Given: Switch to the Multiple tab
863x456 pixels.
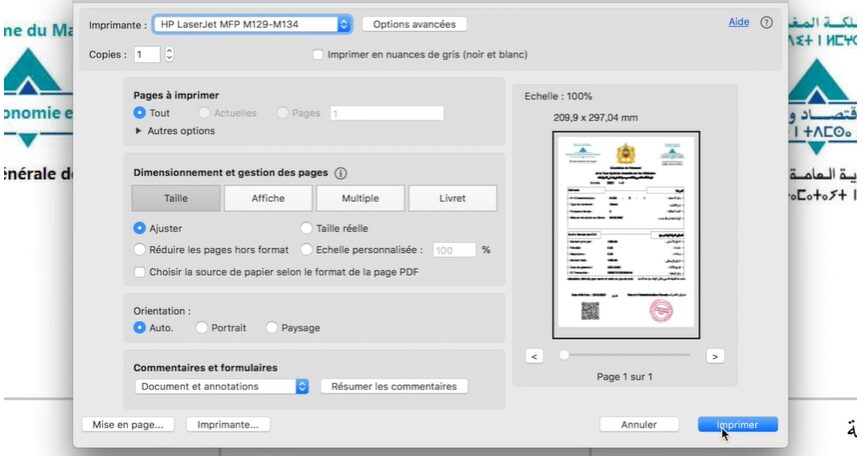Looking at the screenshot, I should [361, 198].
